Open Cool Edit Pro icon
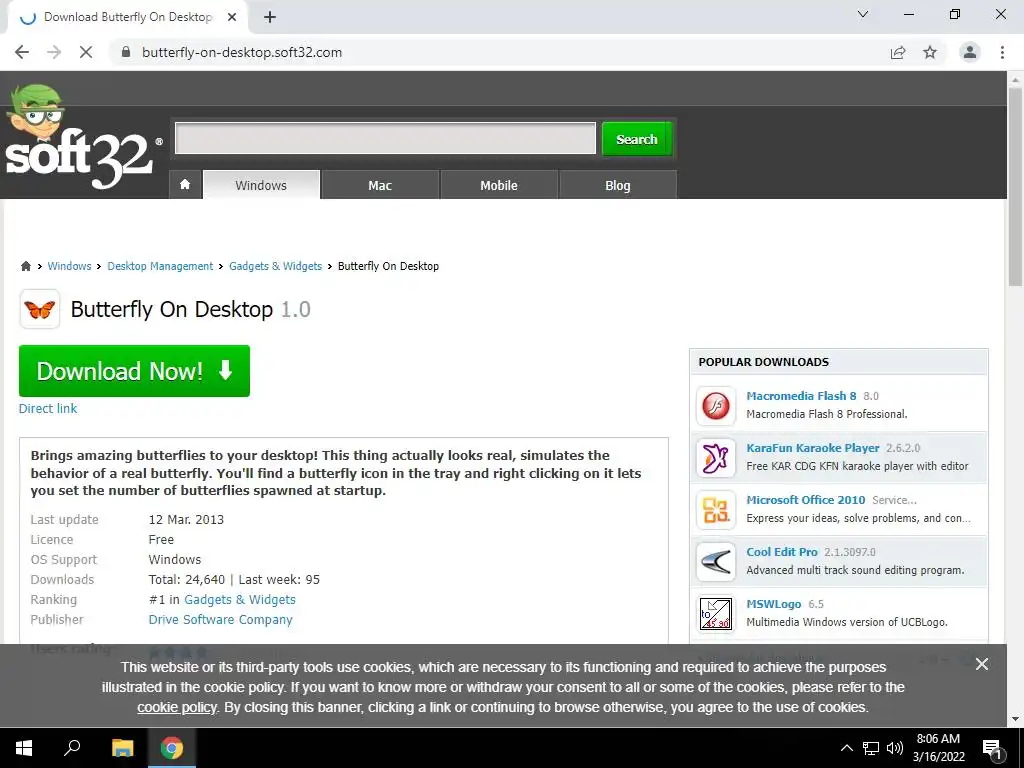This screenshot has width=1024, height=768. pos(716,562)
